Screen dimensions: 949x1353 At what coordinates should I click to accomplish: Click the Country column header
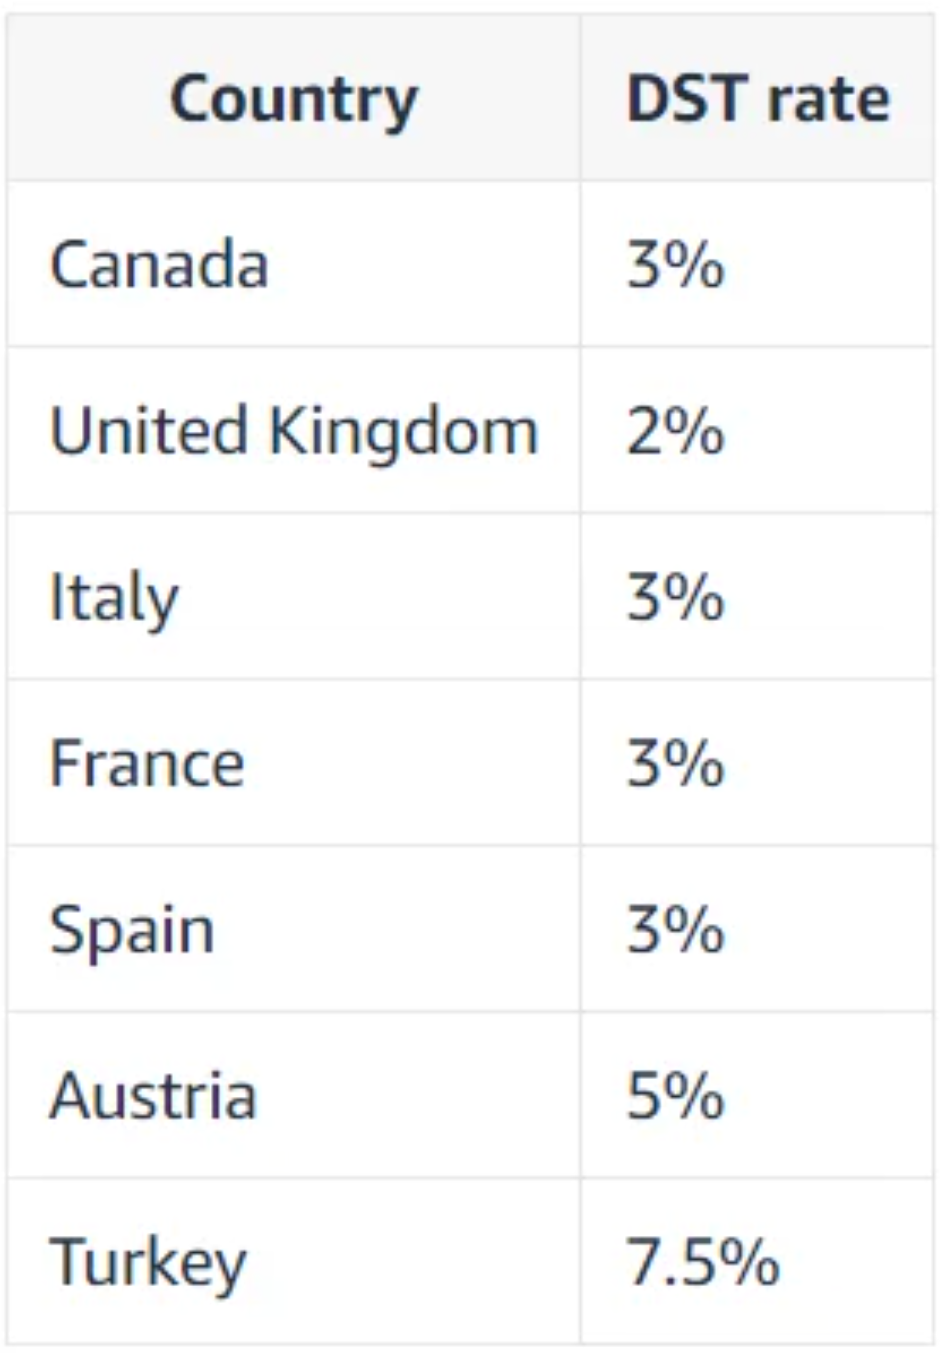293,99
